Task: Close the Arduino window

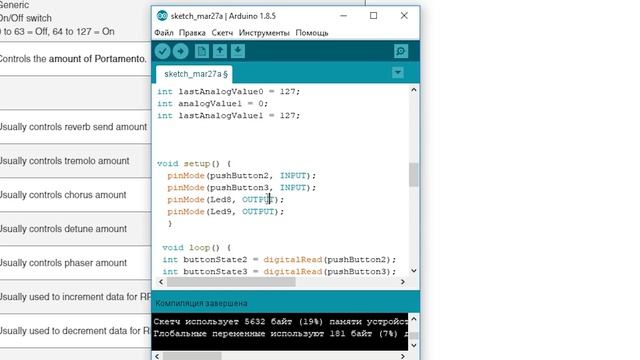Action: tap(404, 16)
